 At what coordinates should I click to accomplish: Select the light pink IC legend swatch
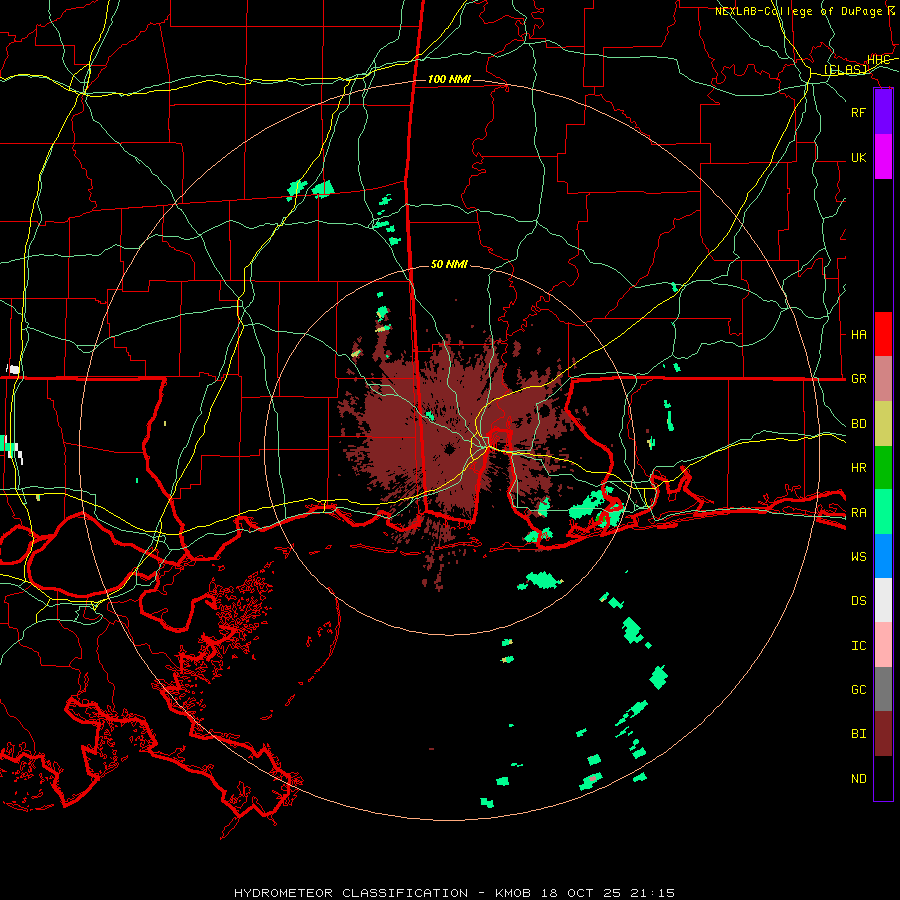[x=883, y=645]
